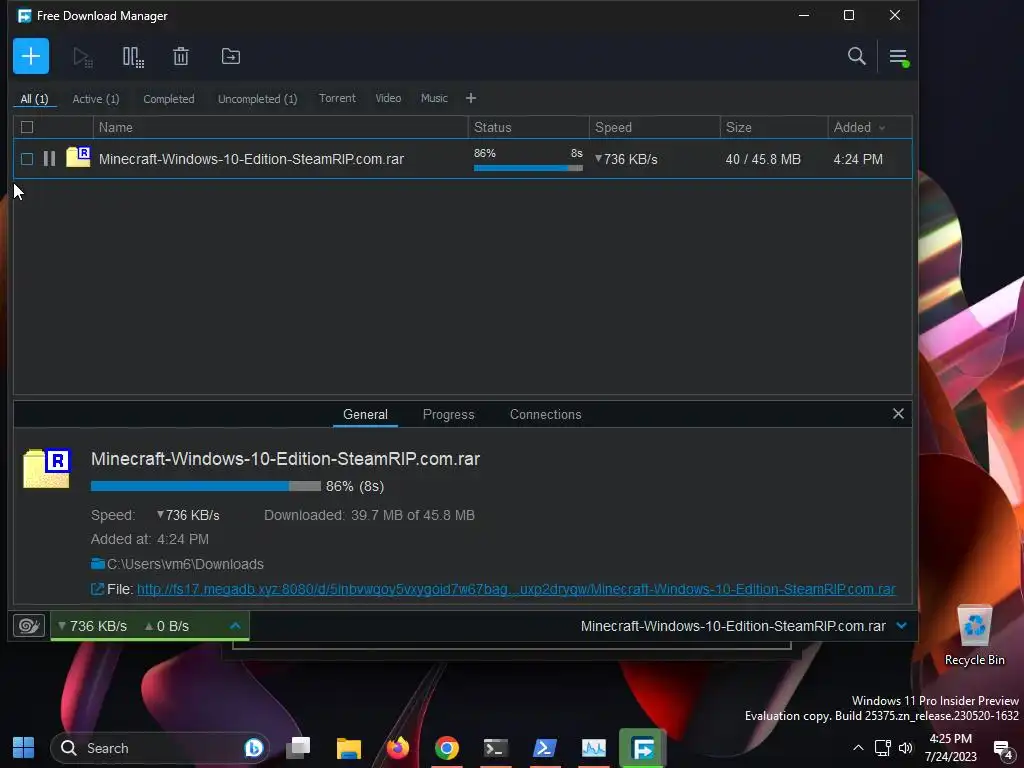
Task: Switch to Active (1) filter
Action: [96, 99]
